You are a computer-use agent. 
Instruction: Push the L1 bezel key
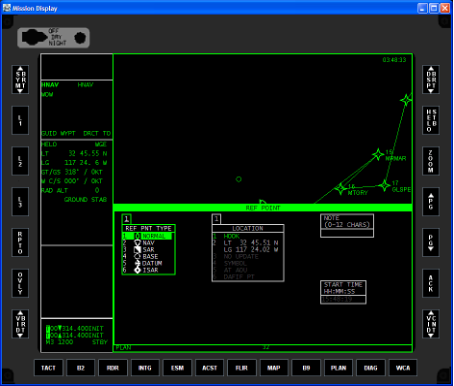(x=20, y=120)
